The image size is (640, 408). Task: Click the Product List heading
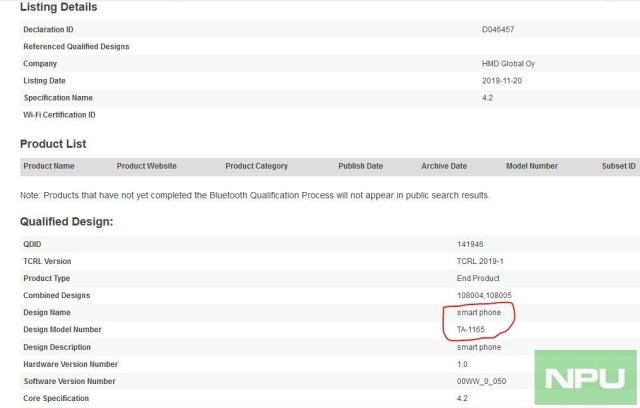(53, 144)
